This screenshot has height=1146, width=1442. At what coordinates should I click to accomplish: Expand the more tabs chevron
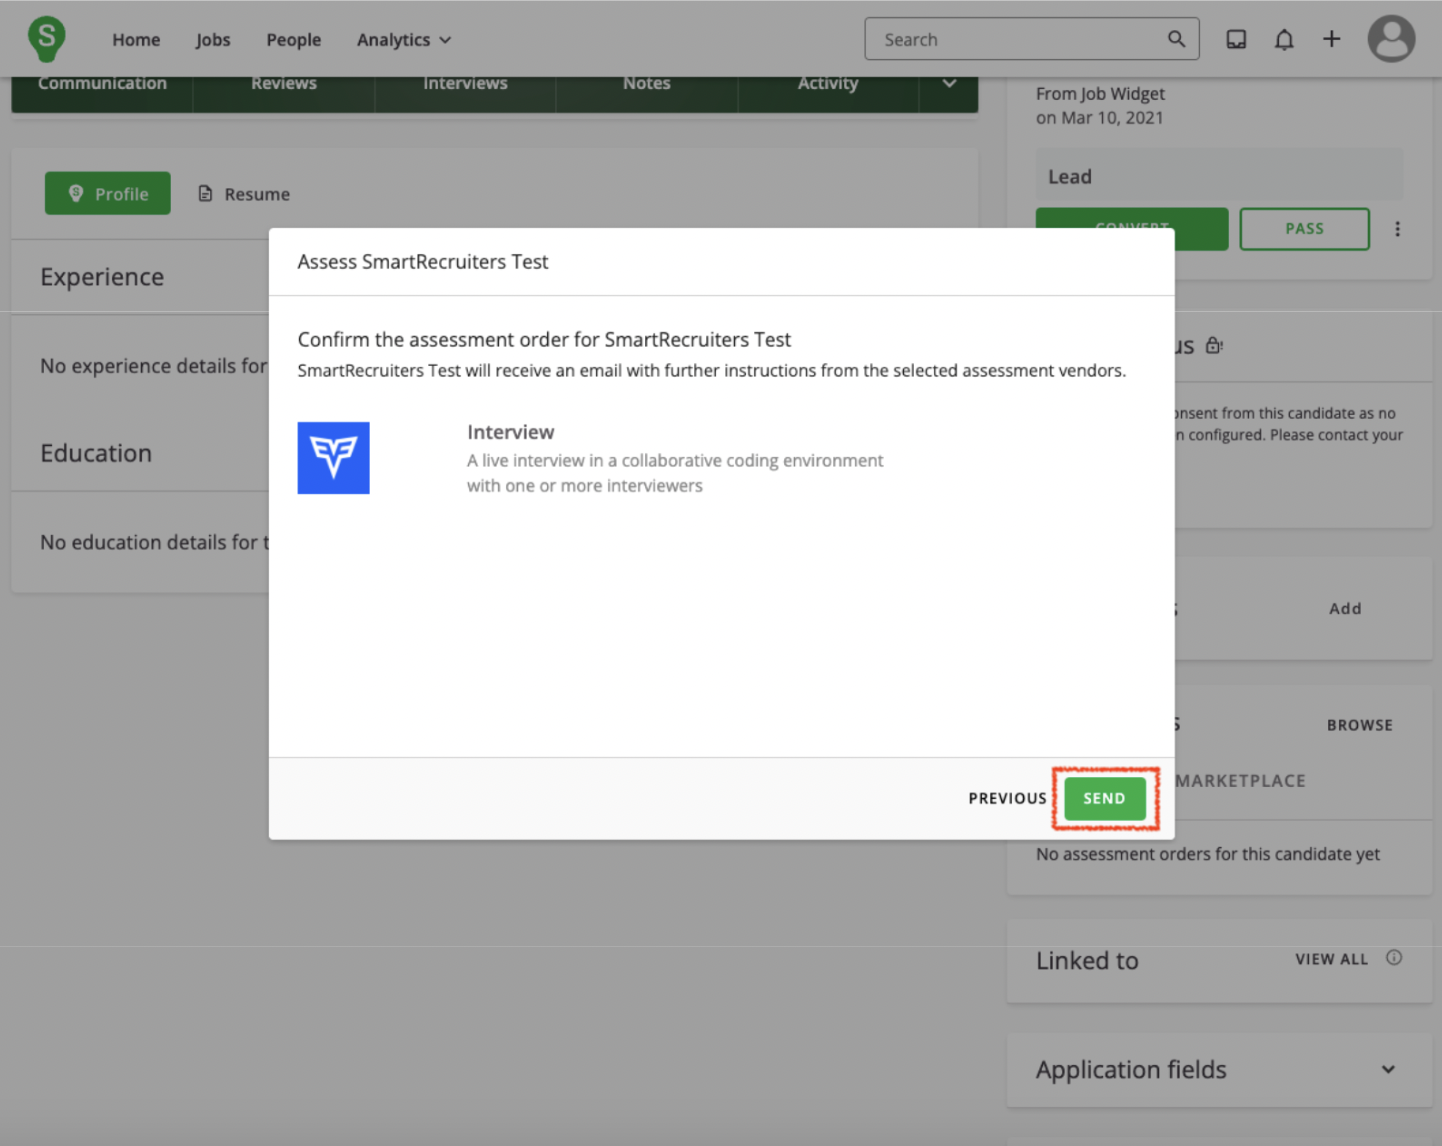click(x=949, y=84)
